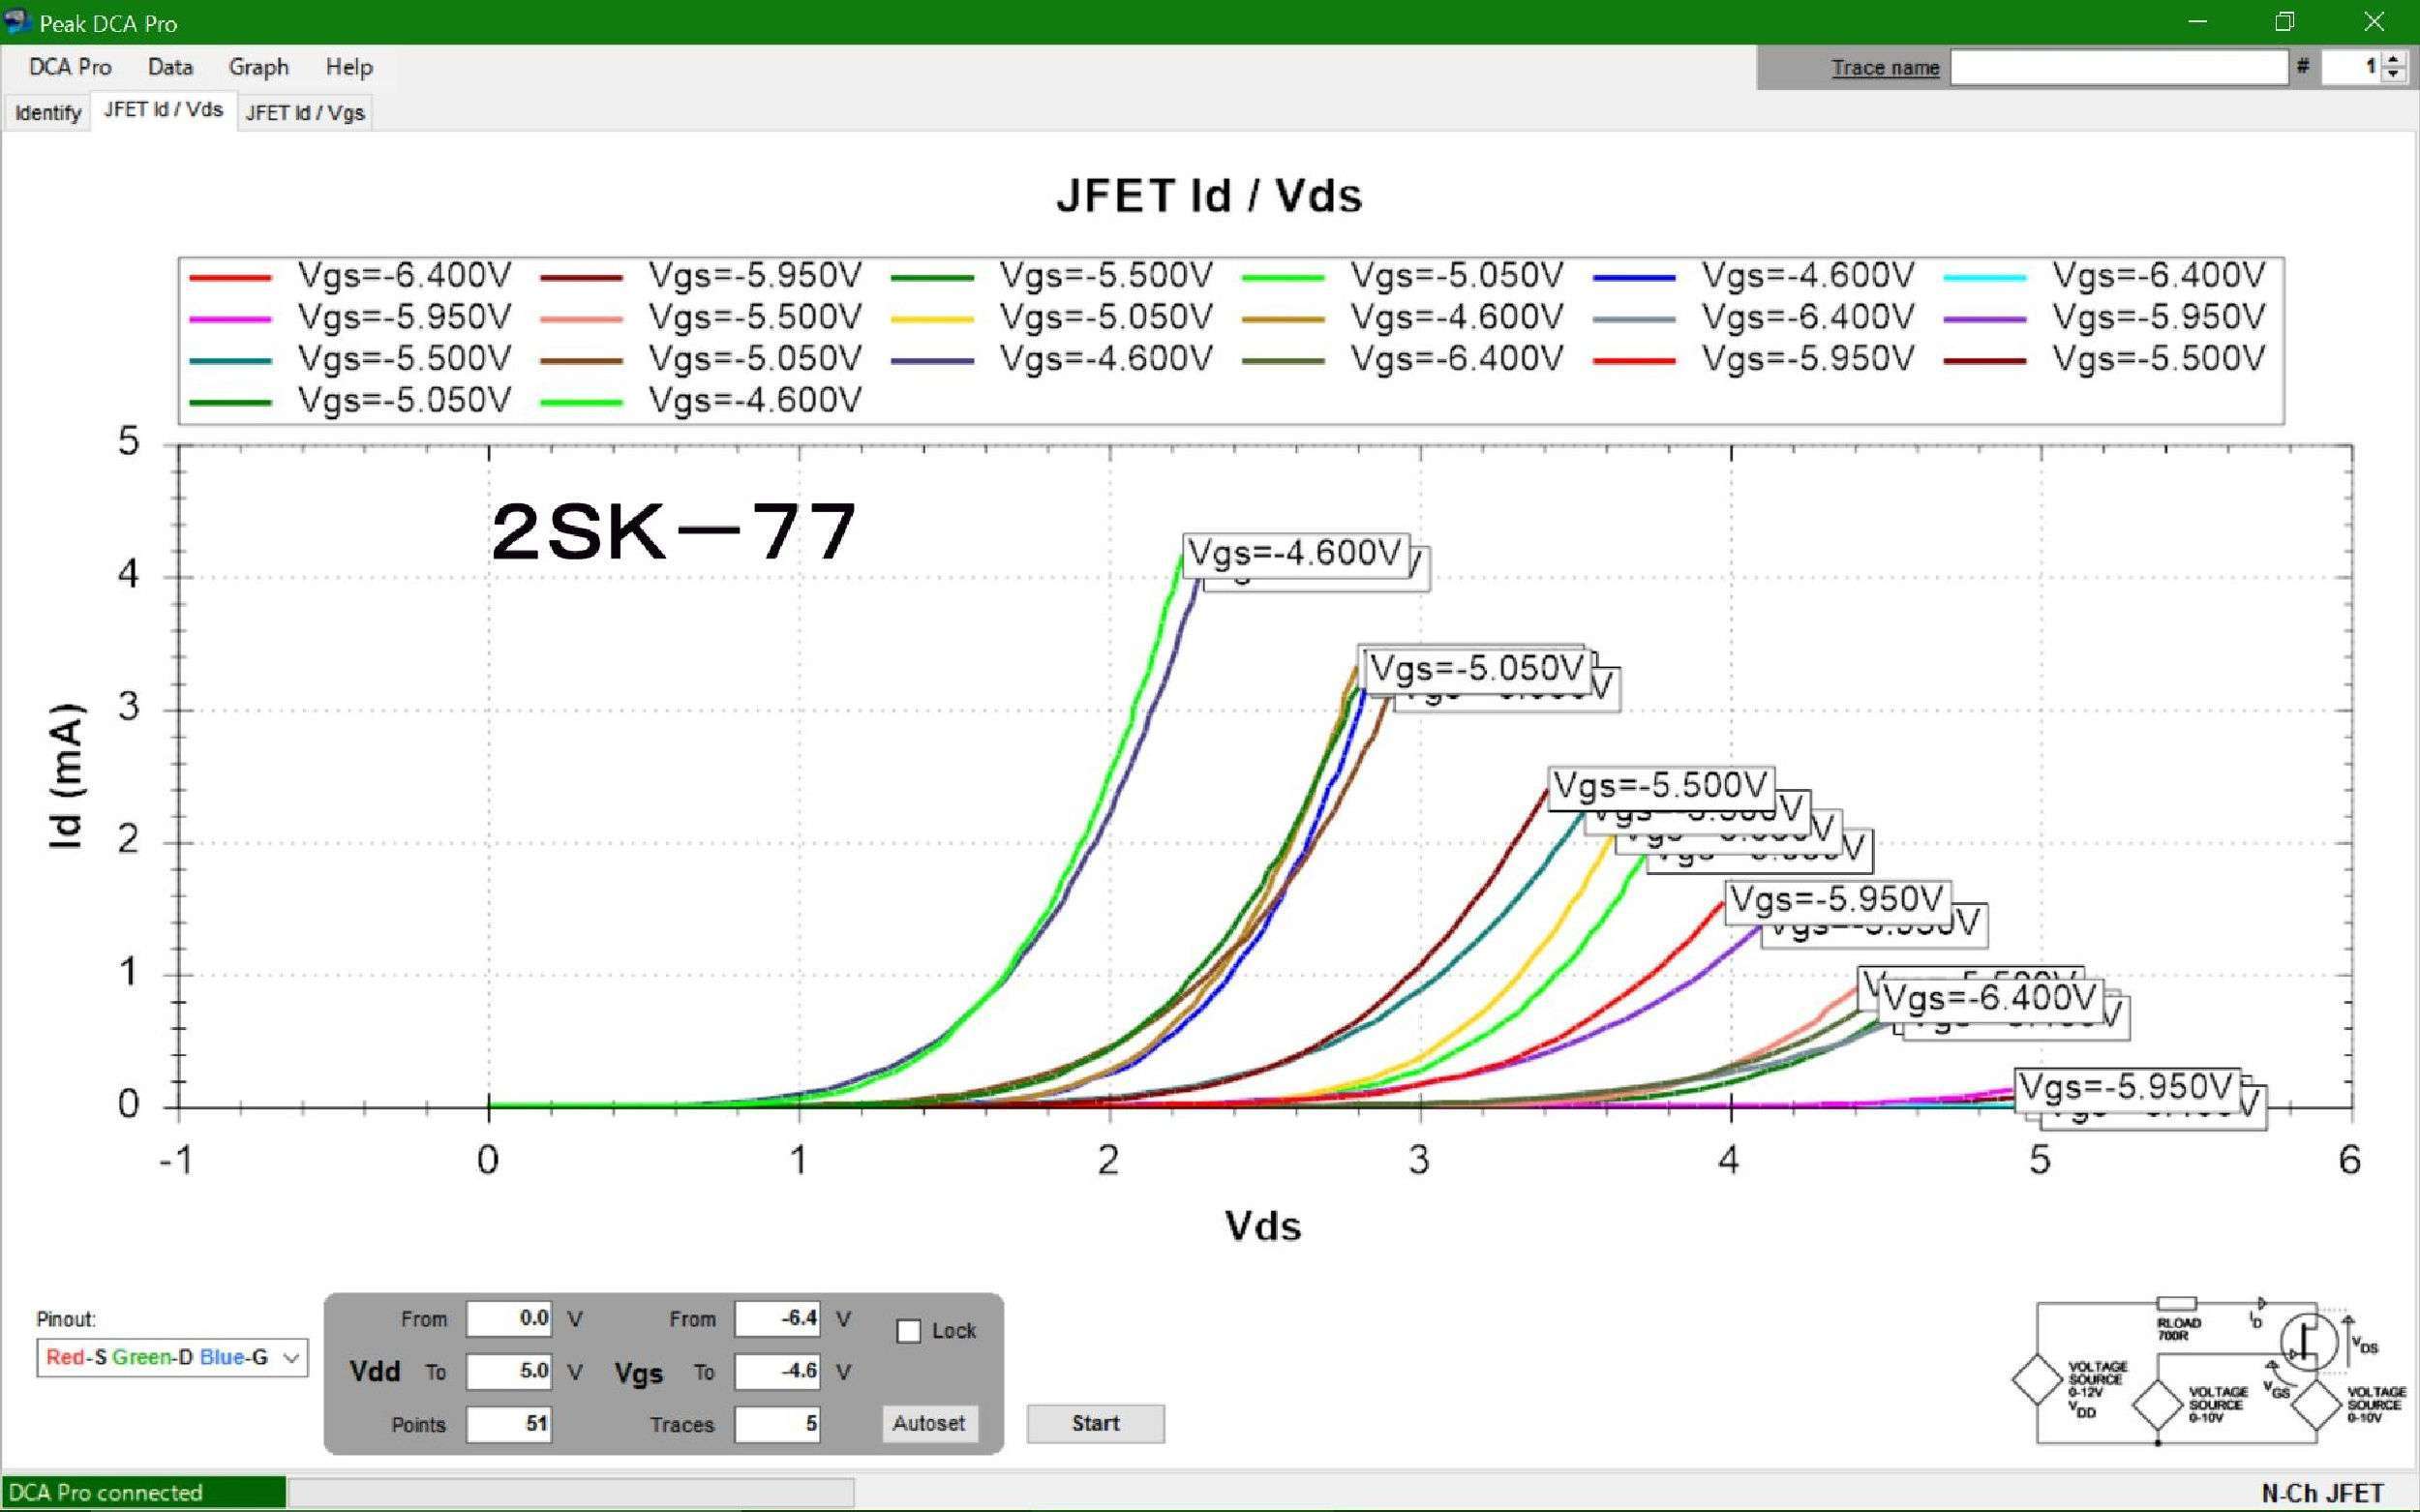2420x1512 pixels.
Task: Click the JFET transistor symbol in schematic
Action: (2309, 1342)
